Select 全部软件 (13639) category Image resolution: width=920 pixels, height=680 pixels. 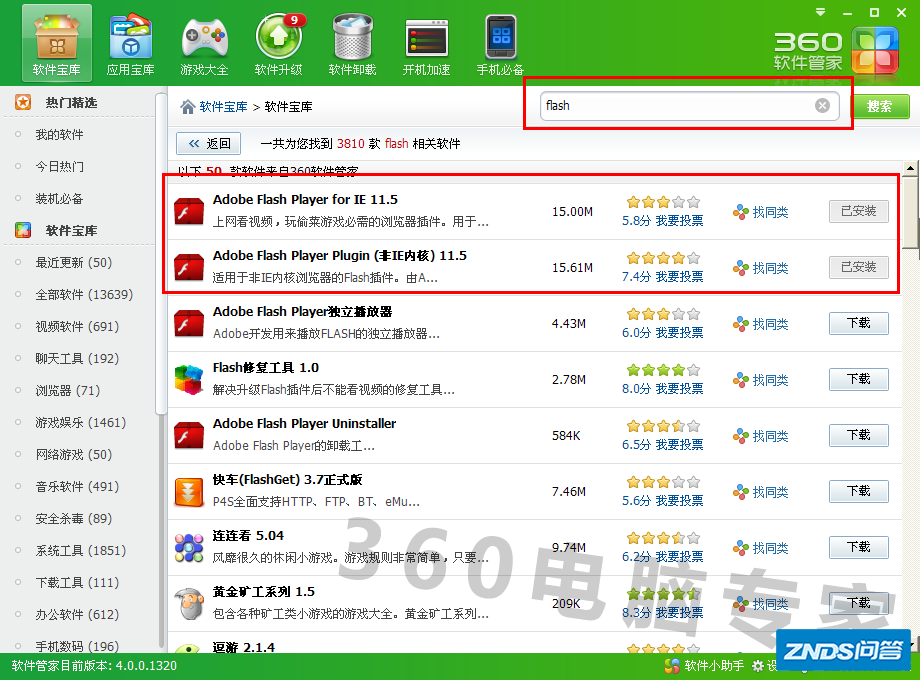84,295
